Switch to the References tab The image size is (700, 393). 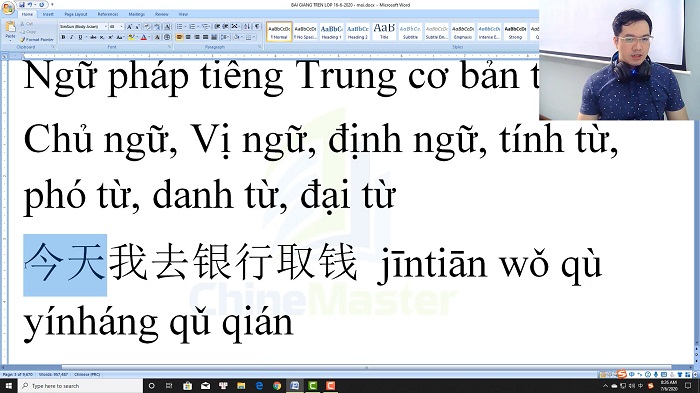[108, 14]
